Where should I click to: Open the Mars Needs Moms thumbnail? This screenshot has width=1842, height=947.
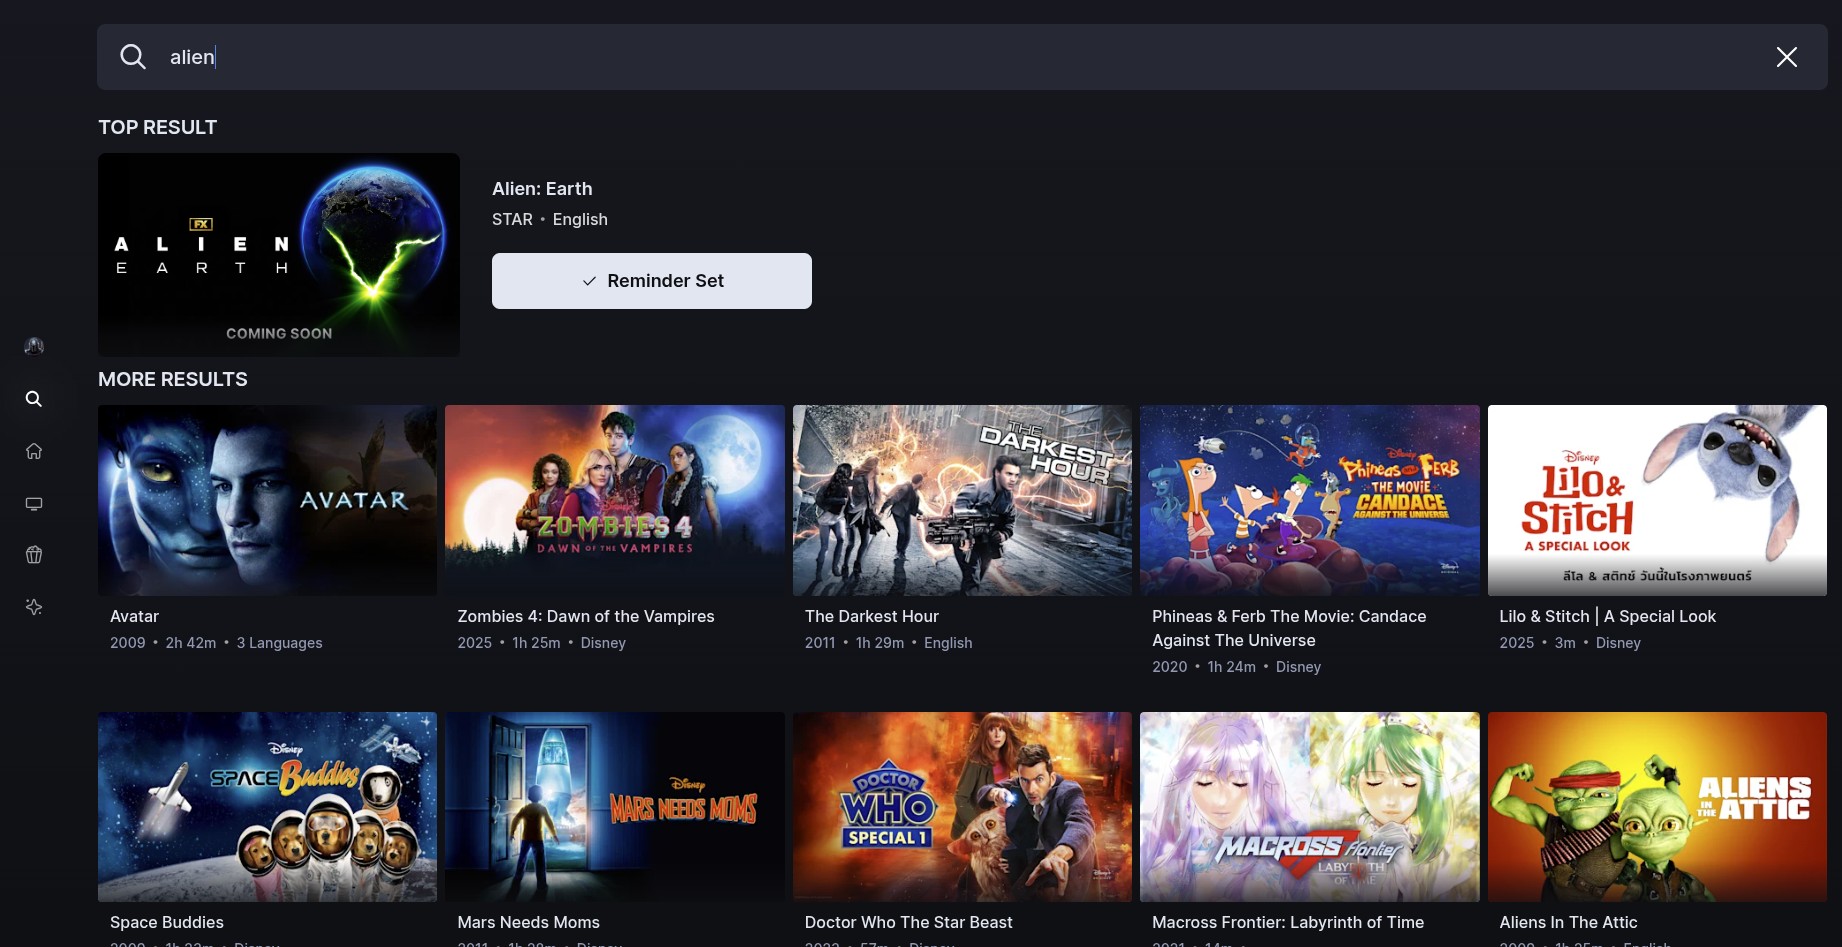(x=615, y=807)
